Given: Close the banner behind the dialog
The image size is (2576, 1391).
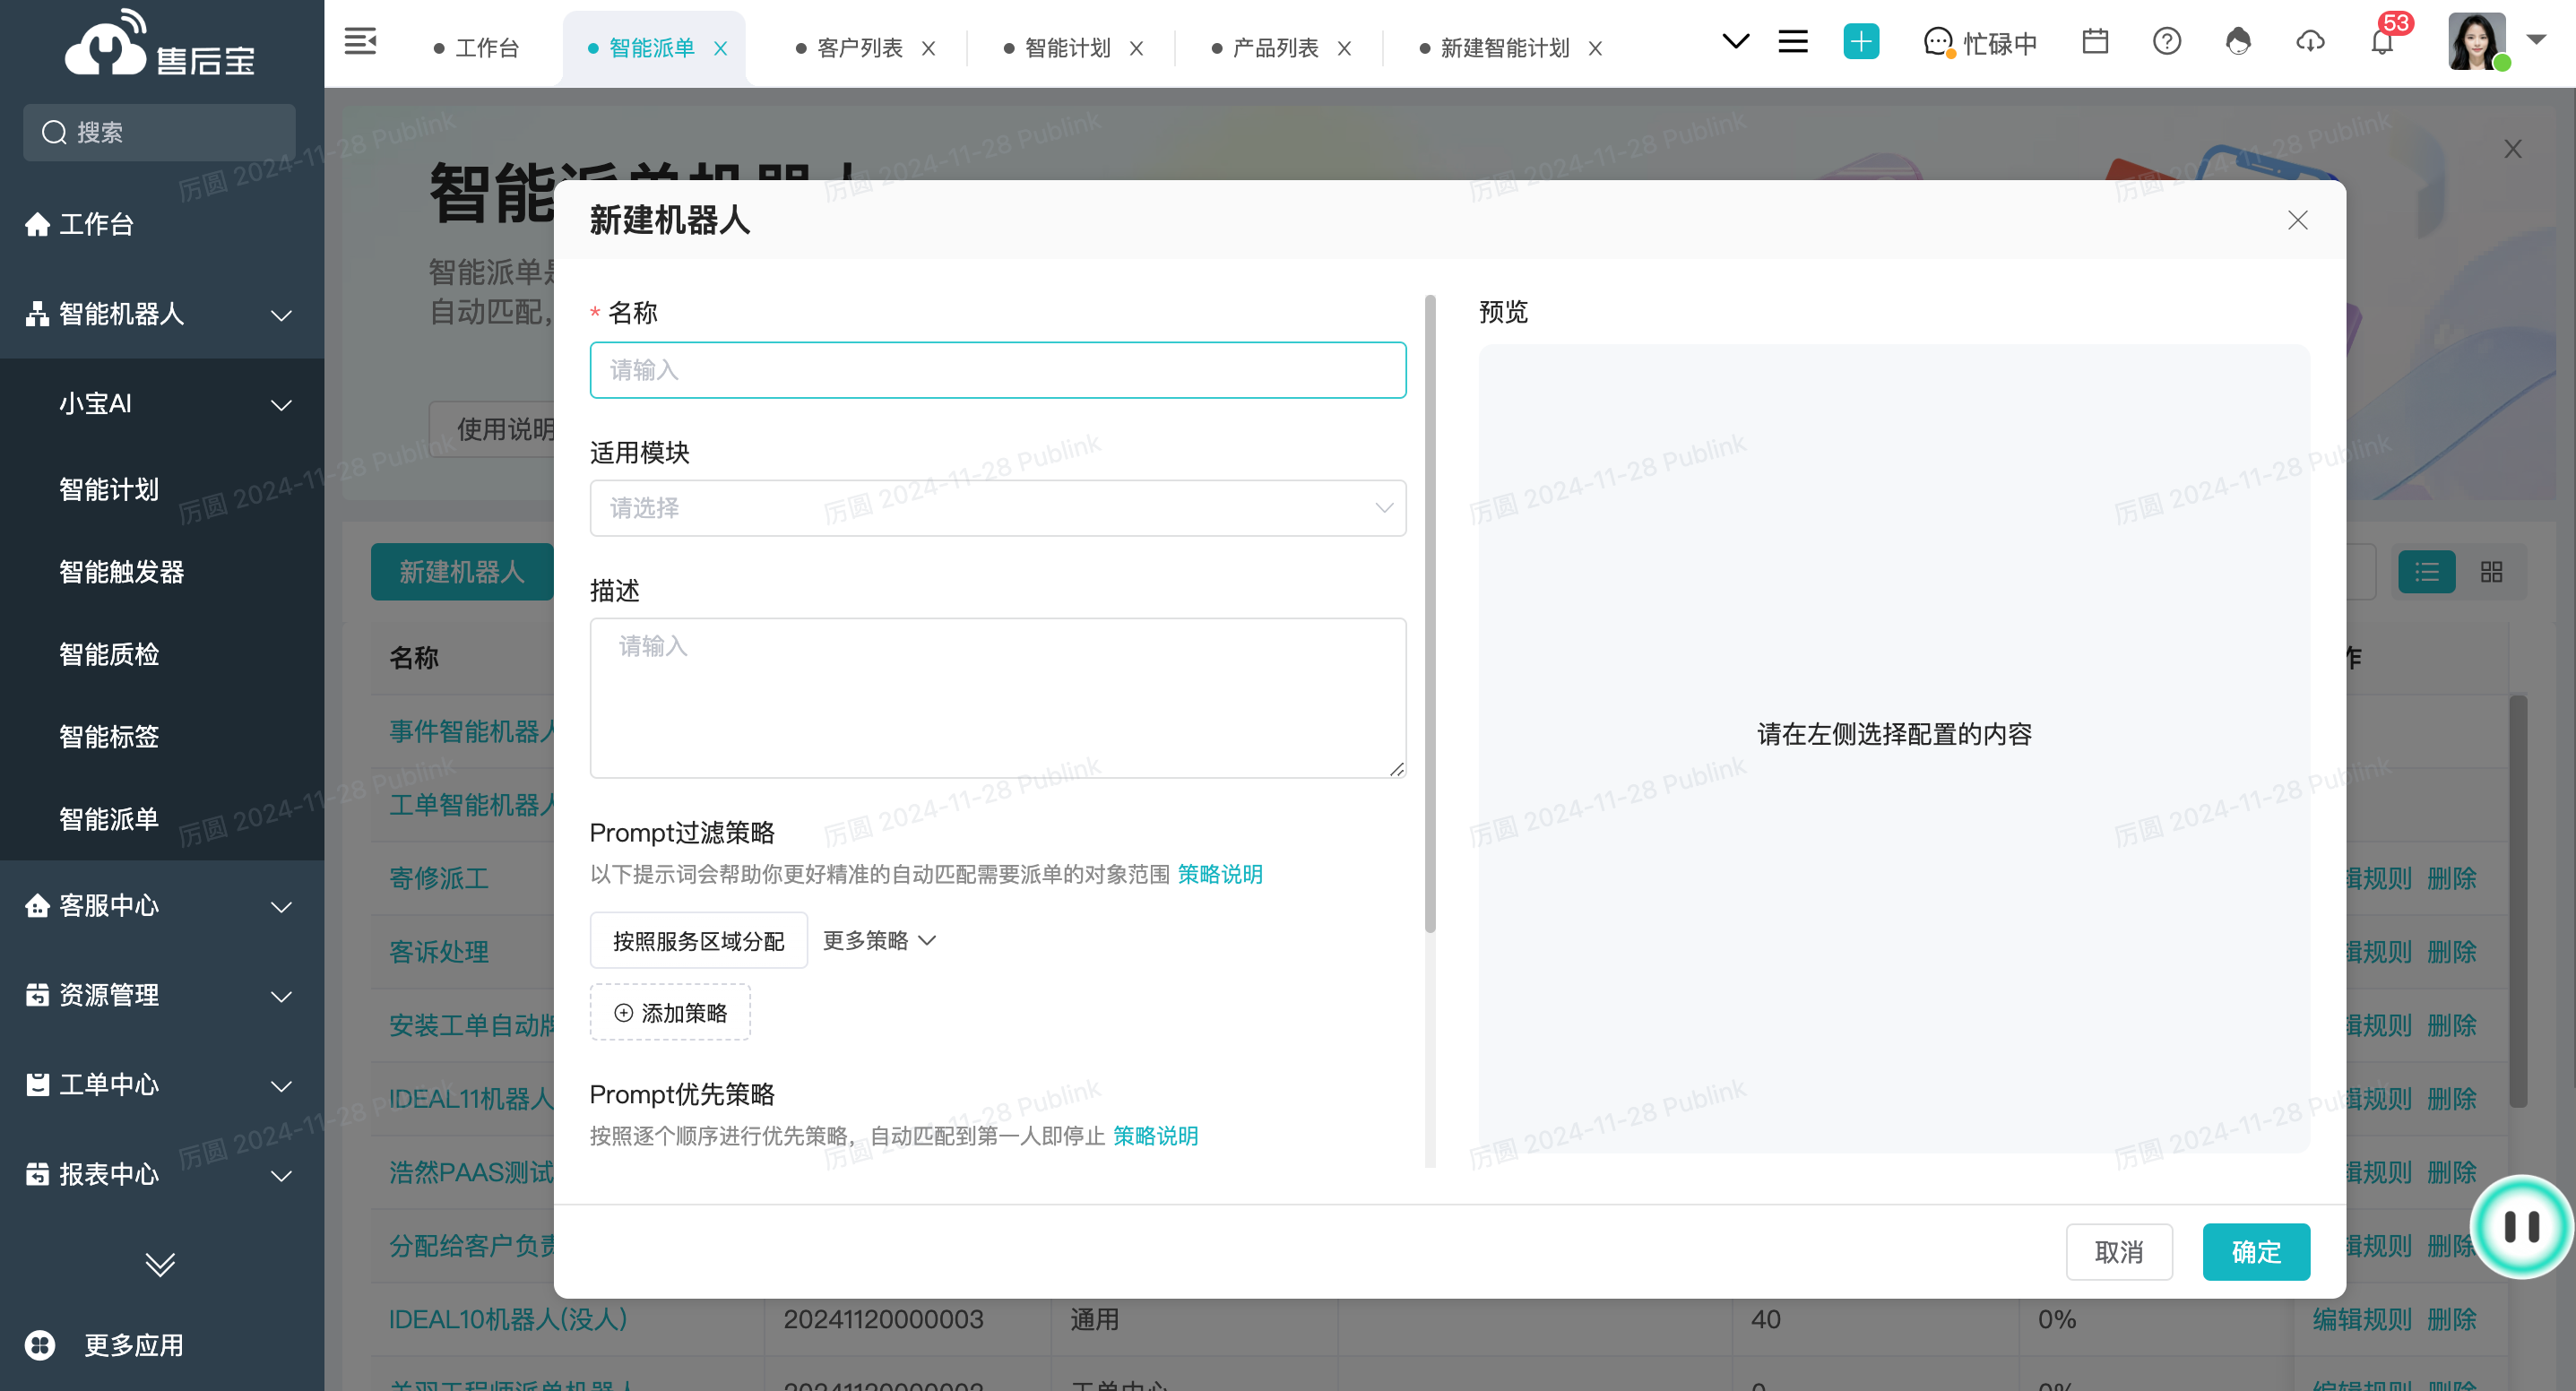Looking at the screenshot, I should tap(2513, 149).
